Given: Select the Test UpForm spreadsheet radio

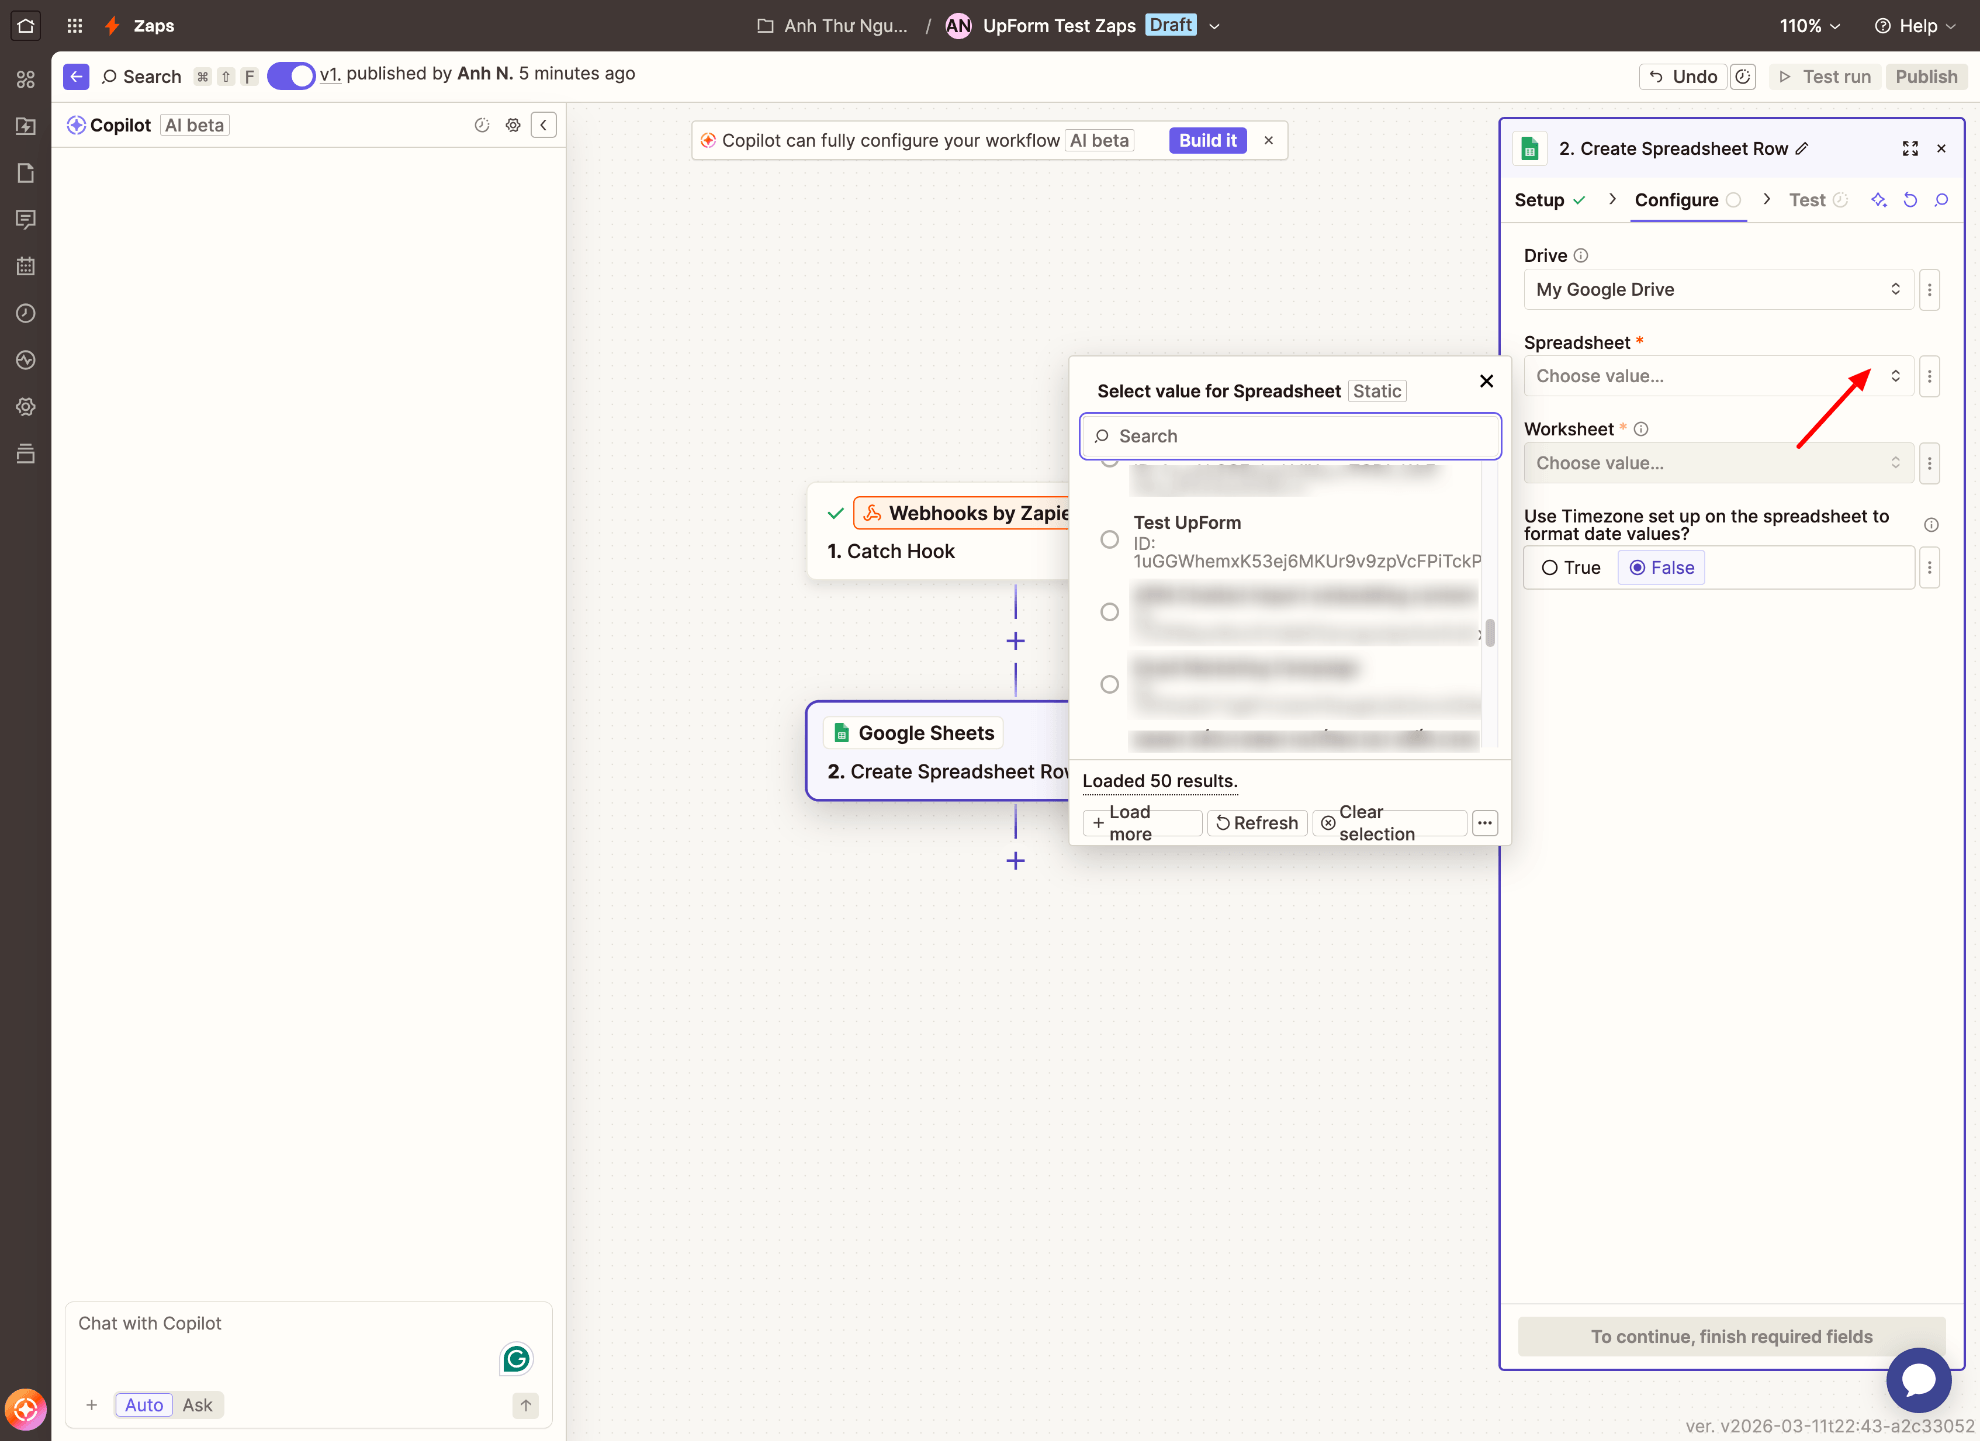Looking at the screenshot, I should 1110,540.
